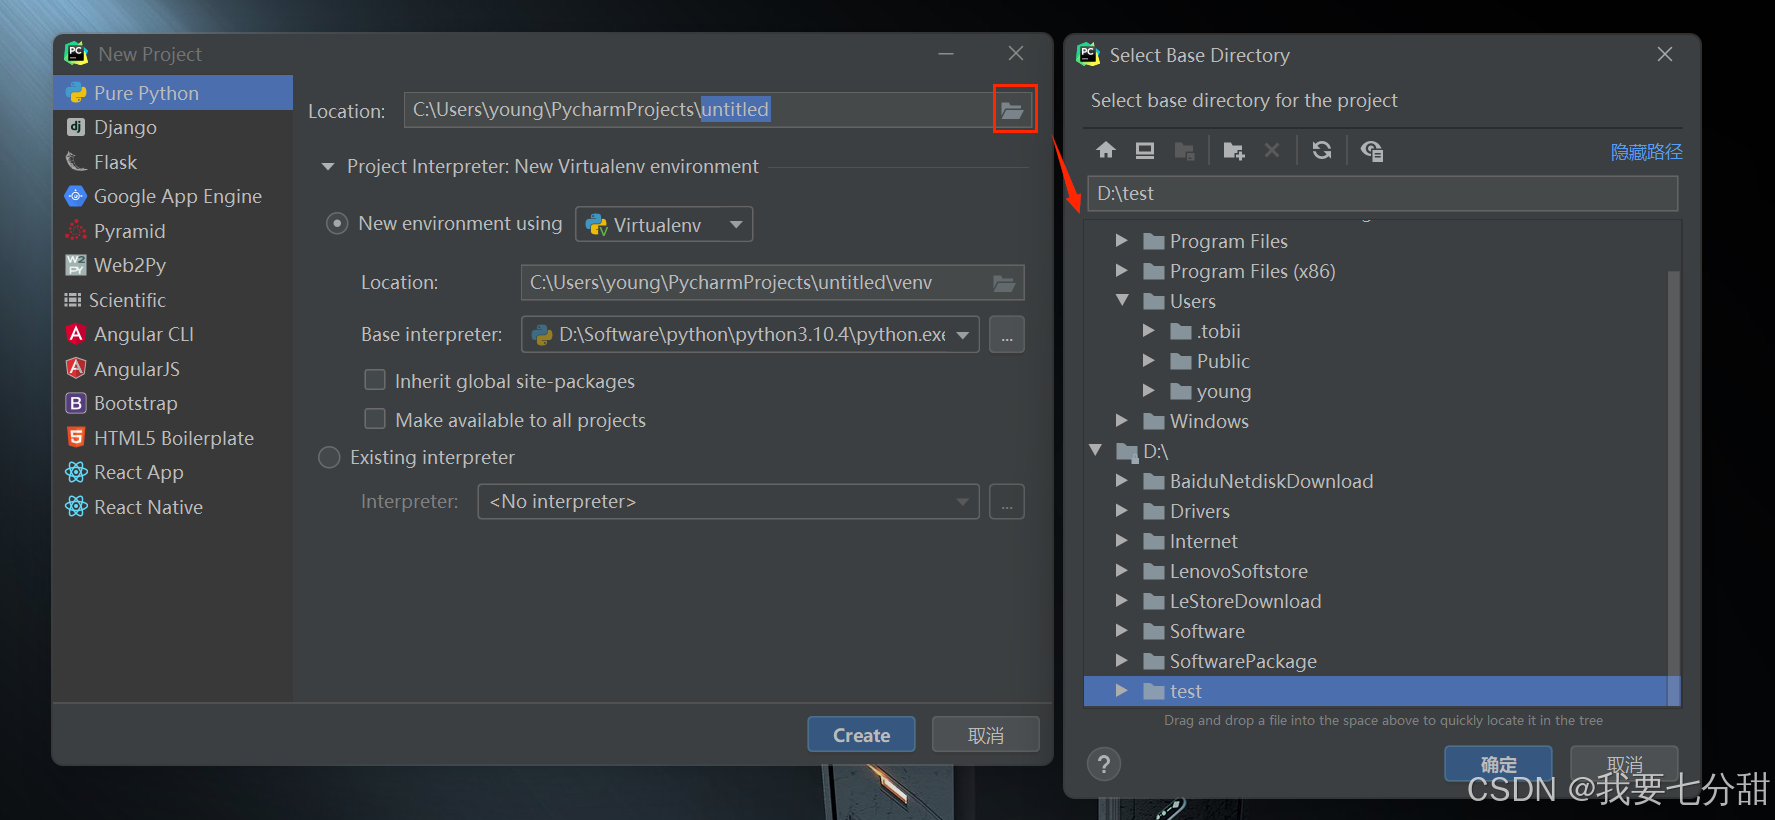Viewport: 1775px width, 820px height.
Task: Refresh the directory tree
Action: (1322, 150)
